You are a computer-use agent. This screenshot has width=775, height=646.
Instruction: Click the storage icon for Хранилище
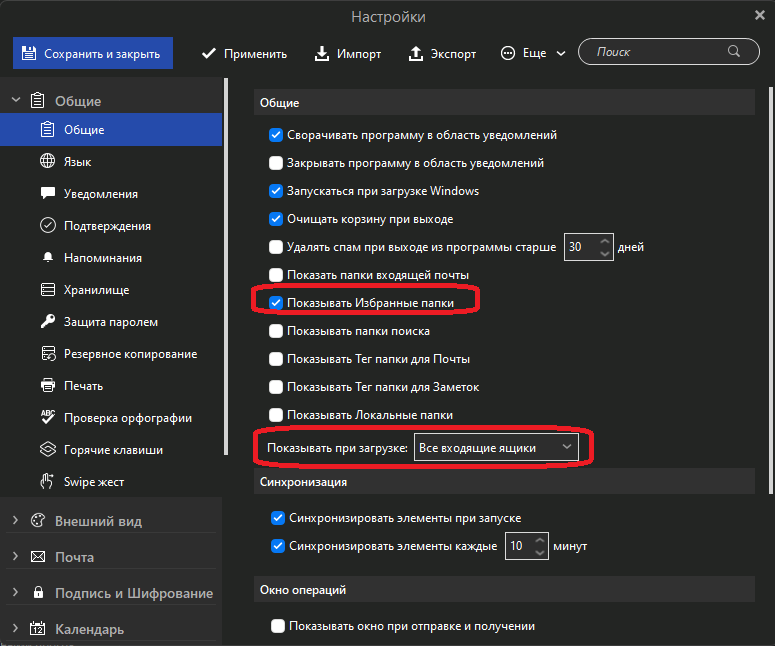coord(47,289)
